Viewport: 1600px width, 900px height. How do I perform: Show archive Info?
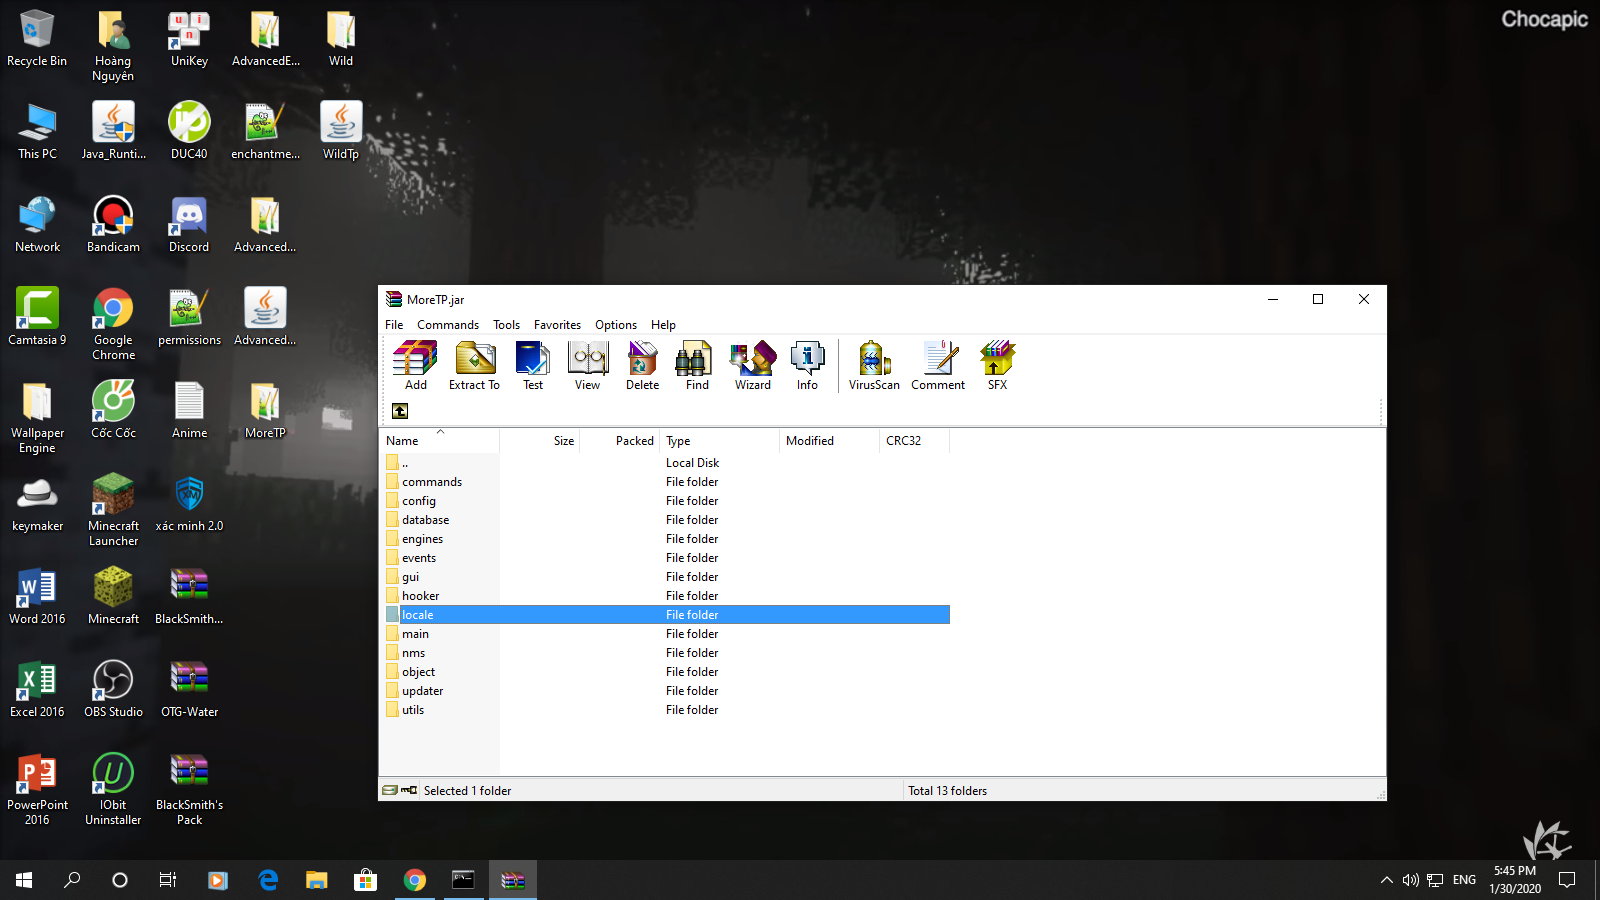tap(807, 366)
